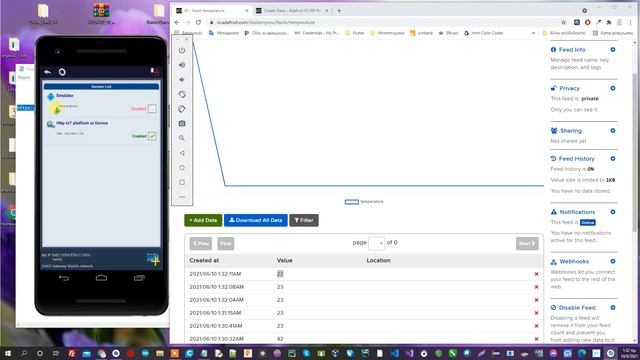Click the Prev page button
Image resolution: width=640 pixels, height=360 pixels.
tap(201, 244)
